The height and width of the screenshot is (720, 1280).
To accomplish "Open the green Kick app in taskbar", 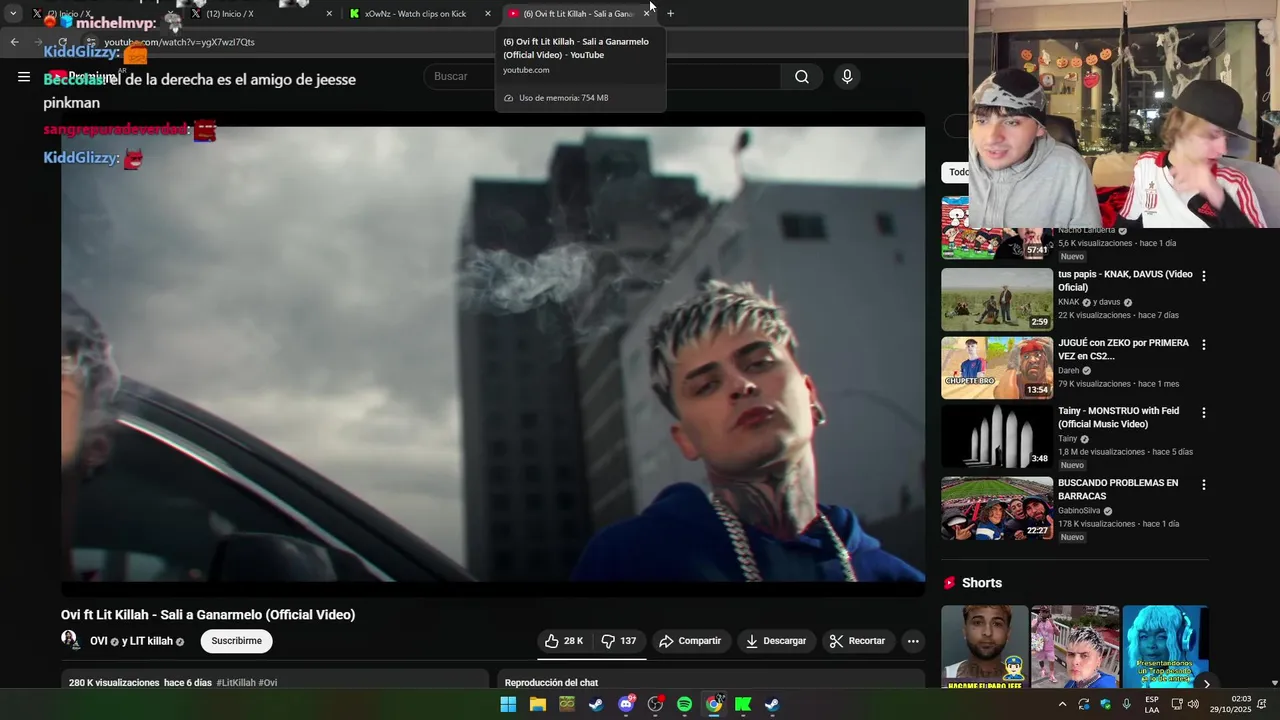I will coord(743,704).
